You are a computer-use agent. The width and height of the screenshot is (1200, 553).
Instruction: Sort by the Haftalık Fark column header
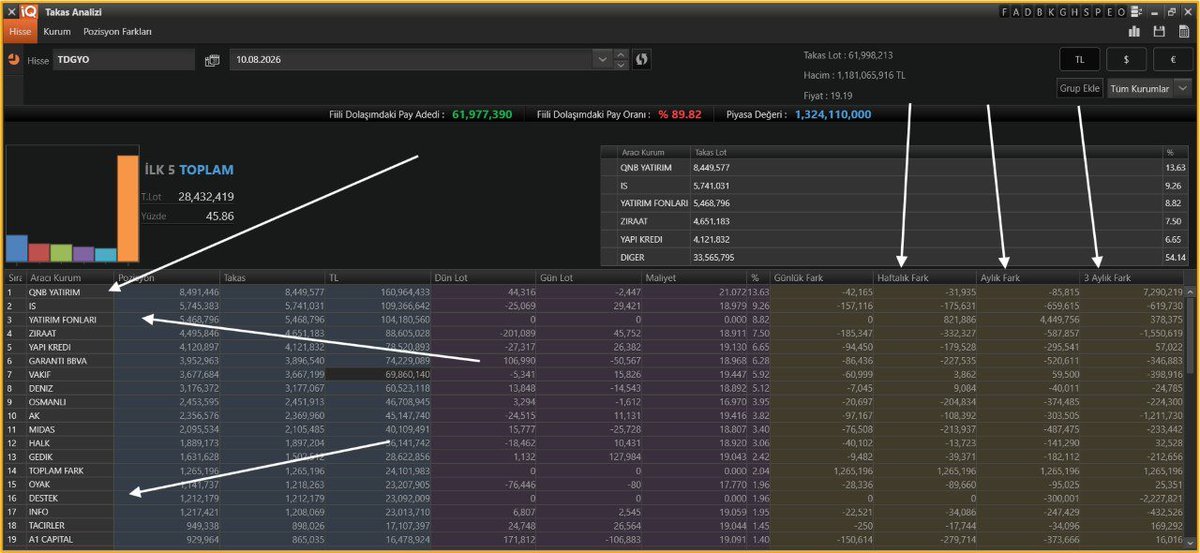point(925,277)
